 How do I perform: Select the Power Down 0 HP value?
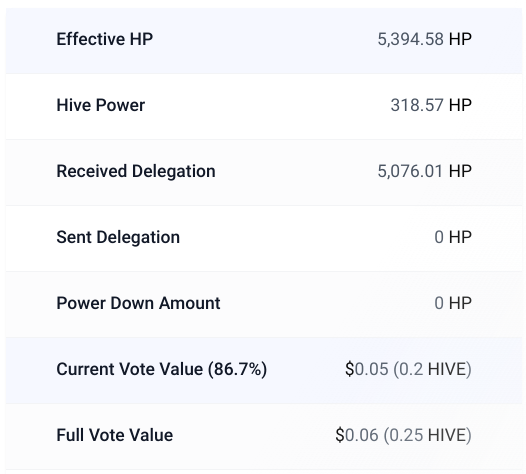click(x=453, y=303)
